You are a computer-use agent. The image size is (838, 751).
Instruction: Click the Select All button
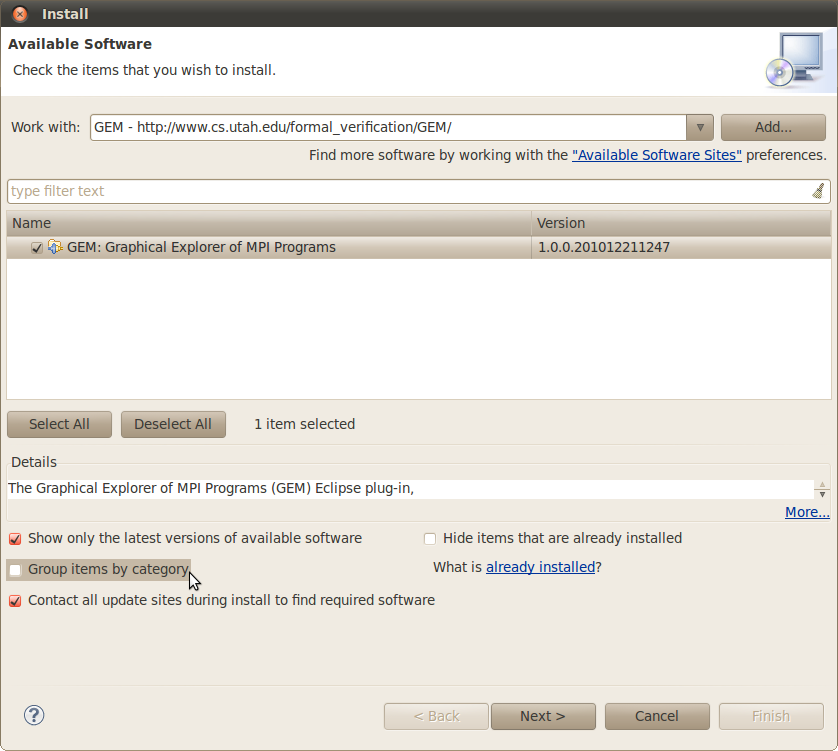[x=59, y=424]
